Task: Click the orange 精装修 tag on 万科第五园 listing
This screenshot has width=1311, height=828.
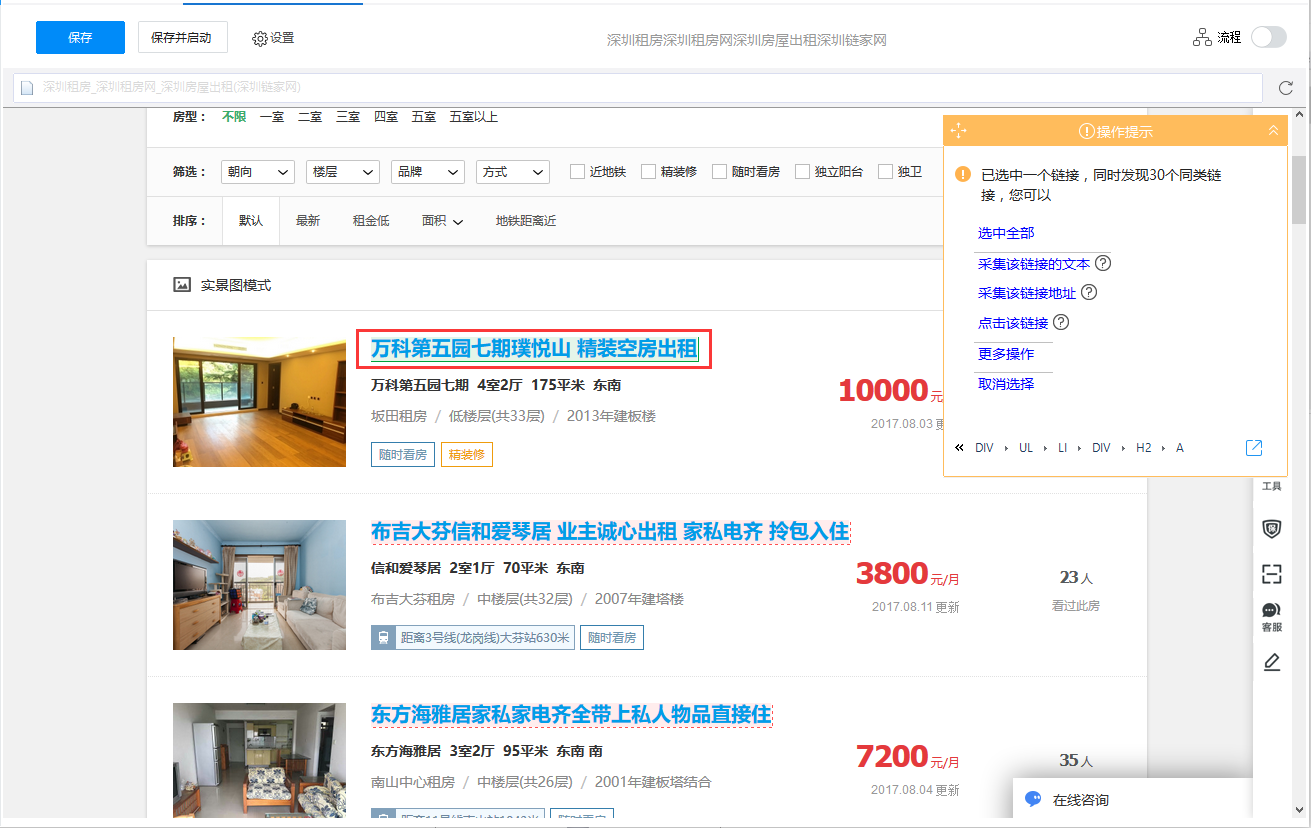Action: click(x=467, y=454)
